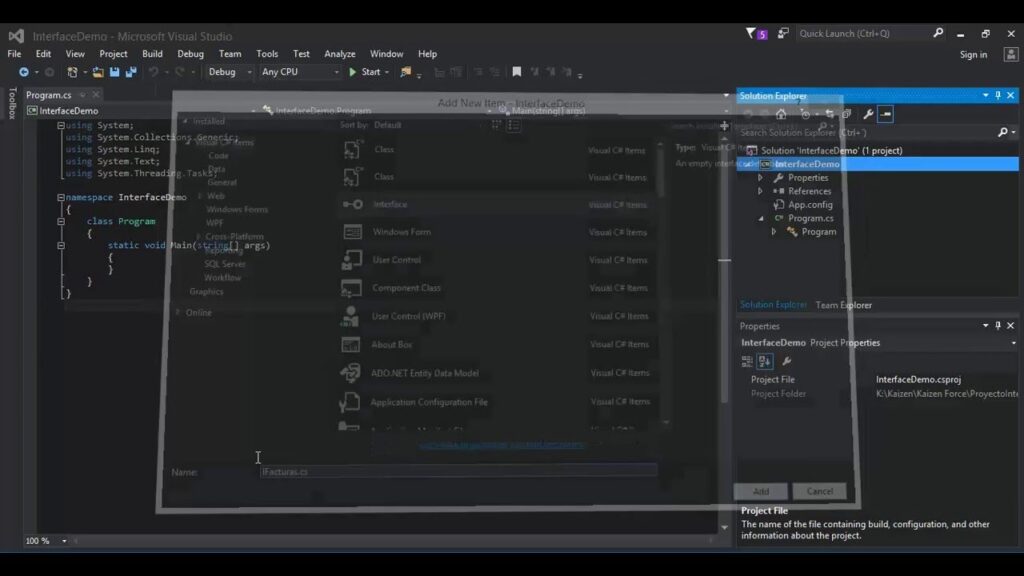Click the editor horizontal scrollbar at the bottom
Viewport: 1024px width, 576px height.
[x=392, y=541]
